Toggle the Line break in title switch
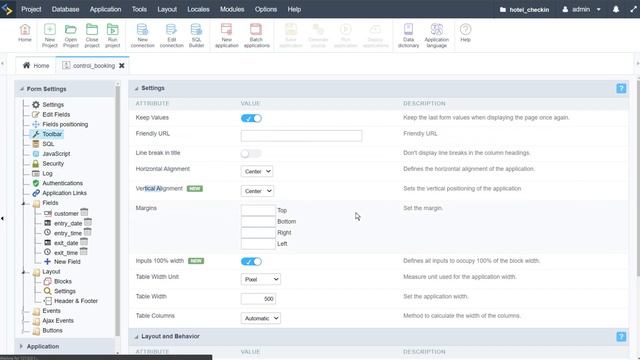This screenshot has width=640, height=360. (251, 153)
